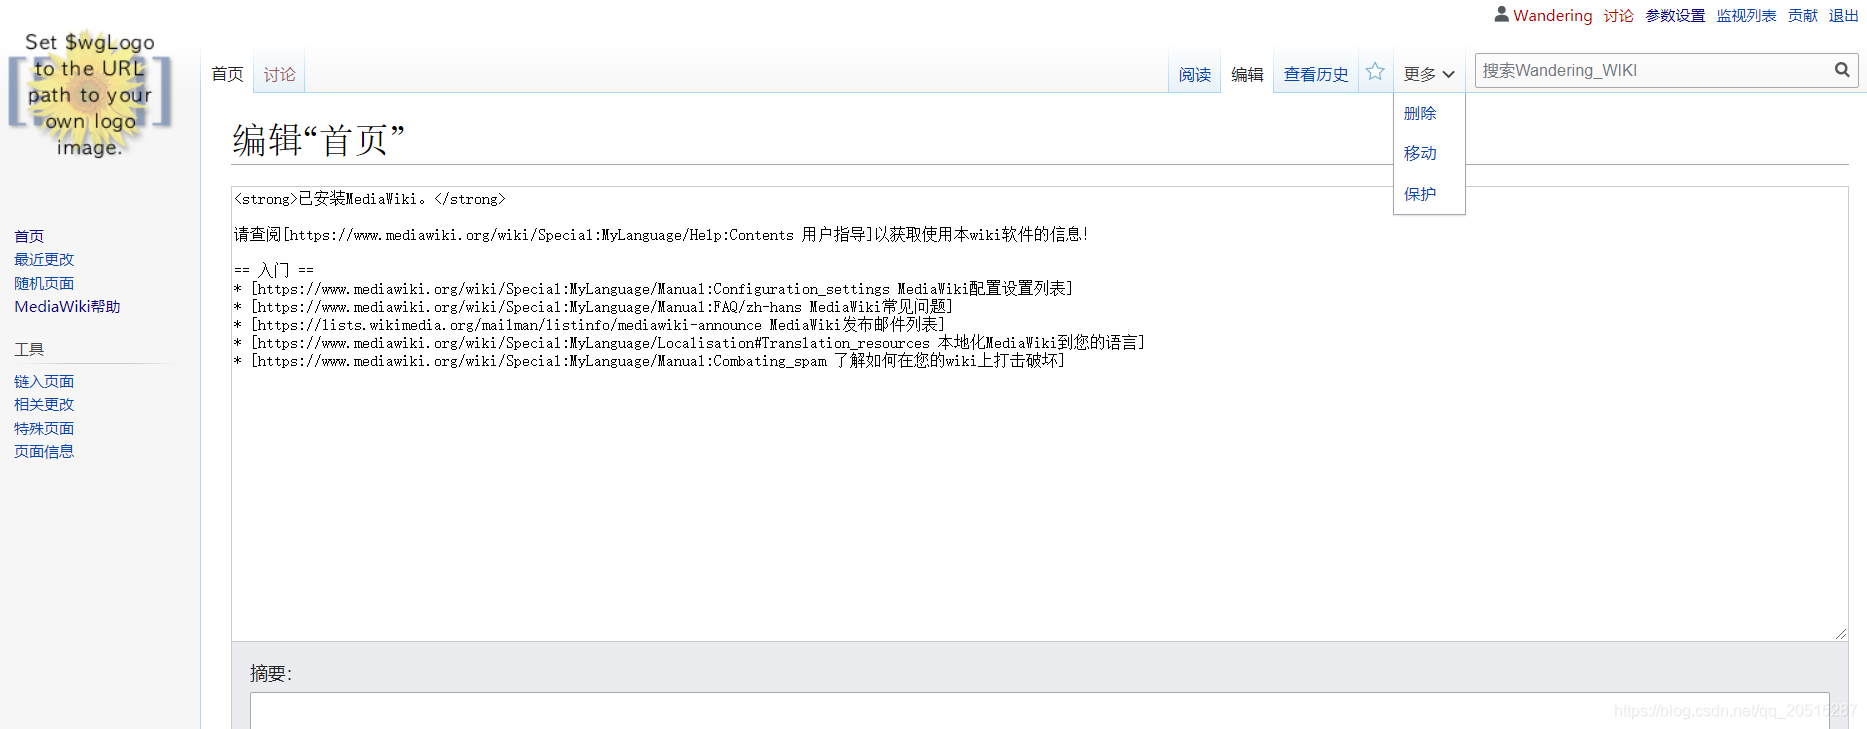1867x729 pixels.
Task: Open 相关更改 under tools
Action: (x=44, y=404)
